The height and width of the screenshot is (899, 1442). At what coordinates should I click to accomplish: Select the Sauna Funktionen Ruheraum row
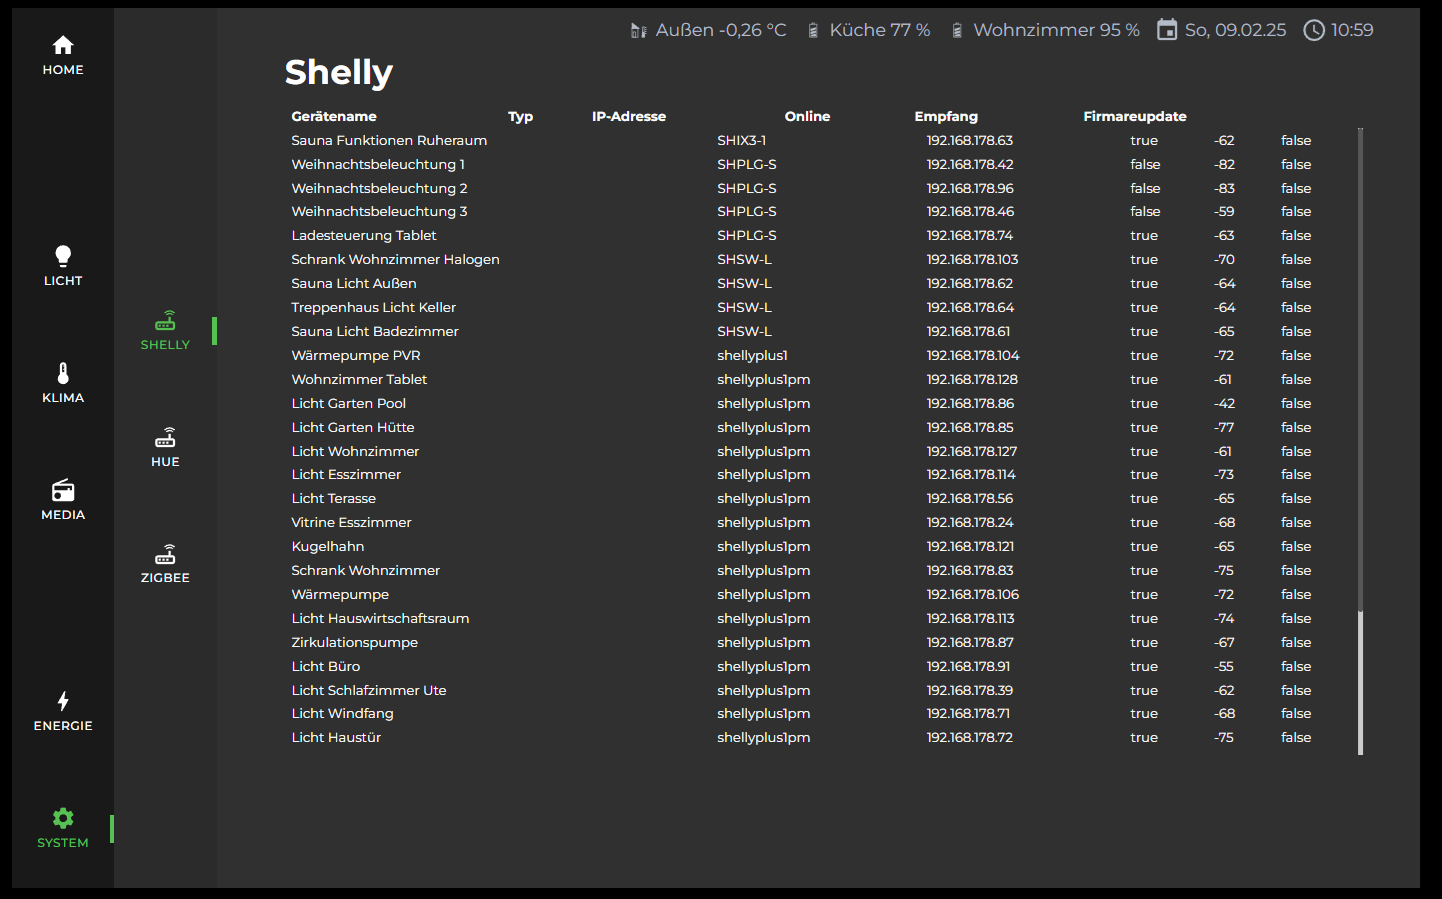tap(801, 141)
